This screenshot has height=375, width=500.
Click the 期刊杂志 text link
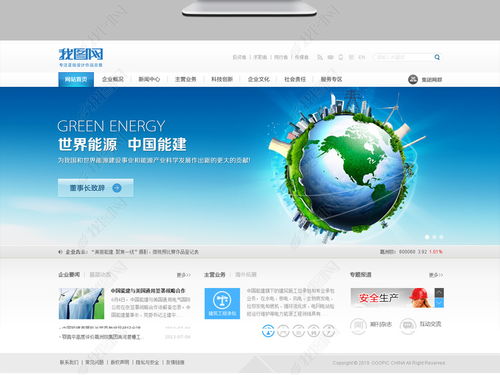pyautogui.click(x=381, y=324)
